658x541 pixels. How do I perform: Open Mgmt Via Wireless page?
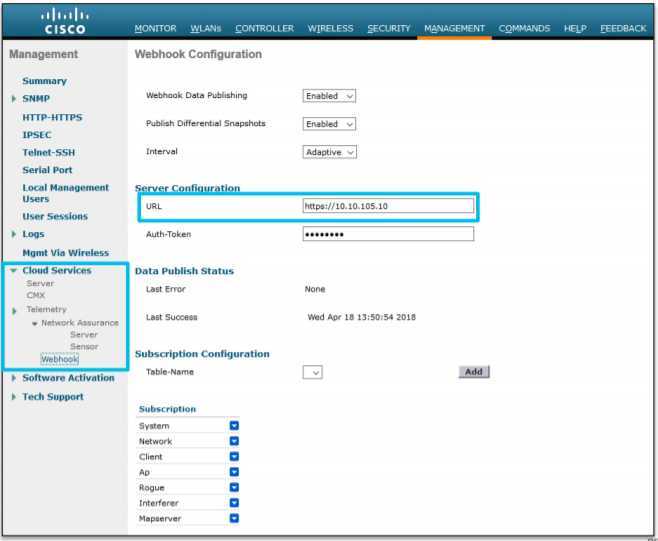coord(65,253)
